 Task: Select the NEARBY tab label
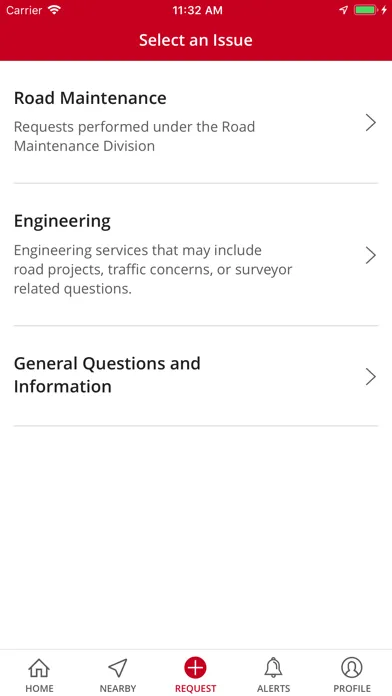point(118,688)
